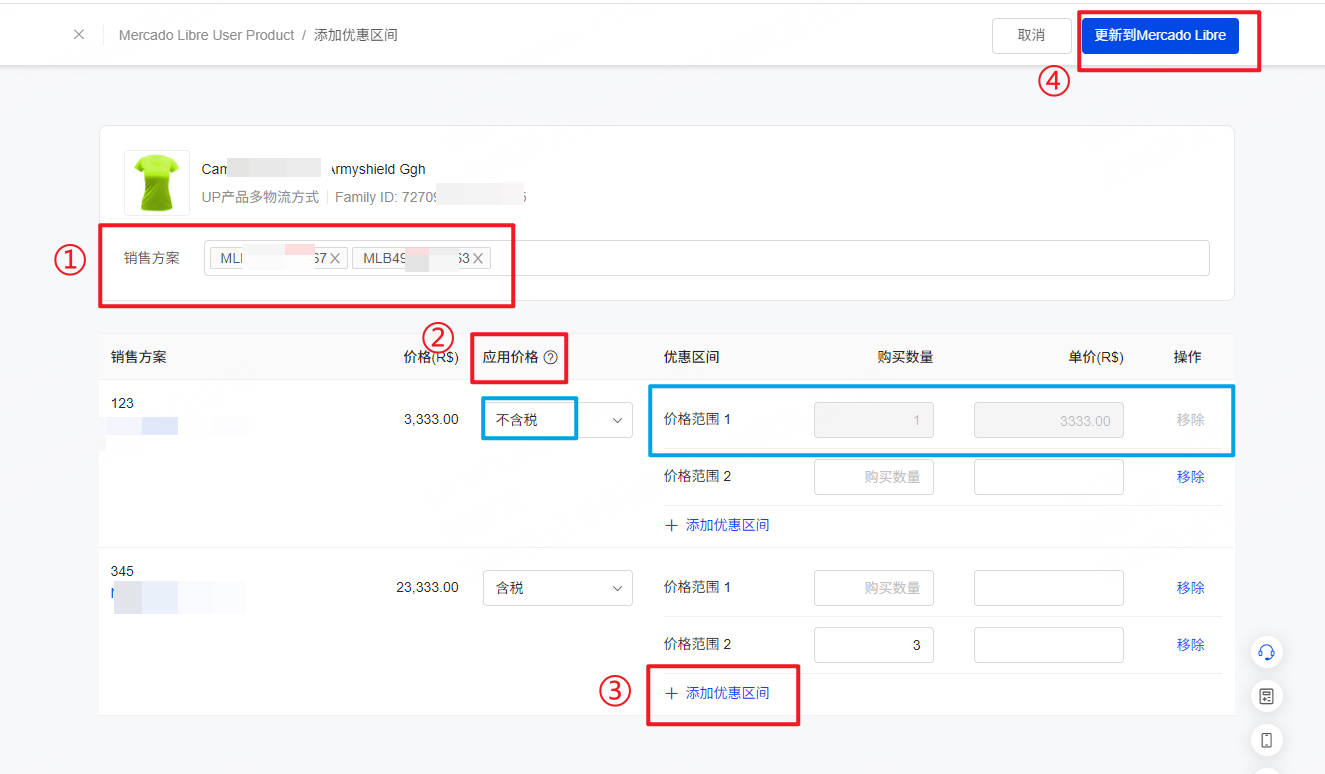The width and height of the screenshot is (1325, 774).
Task: Click 更新到Mercado Libre button
Action: tap(1160, 35)
